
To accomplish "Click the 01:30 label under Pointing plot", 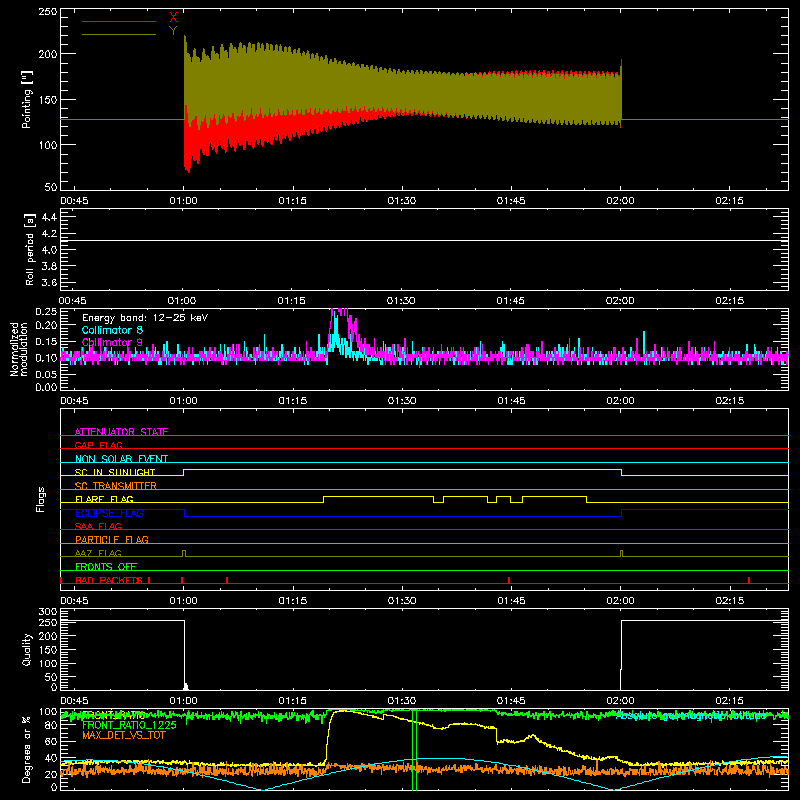I will pyautogui.click(x=402, y=201).
